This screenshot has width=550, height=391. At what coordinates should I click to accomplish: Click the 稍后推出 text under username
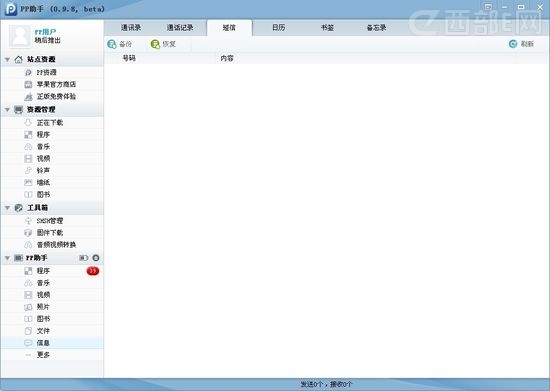point(47,40)
